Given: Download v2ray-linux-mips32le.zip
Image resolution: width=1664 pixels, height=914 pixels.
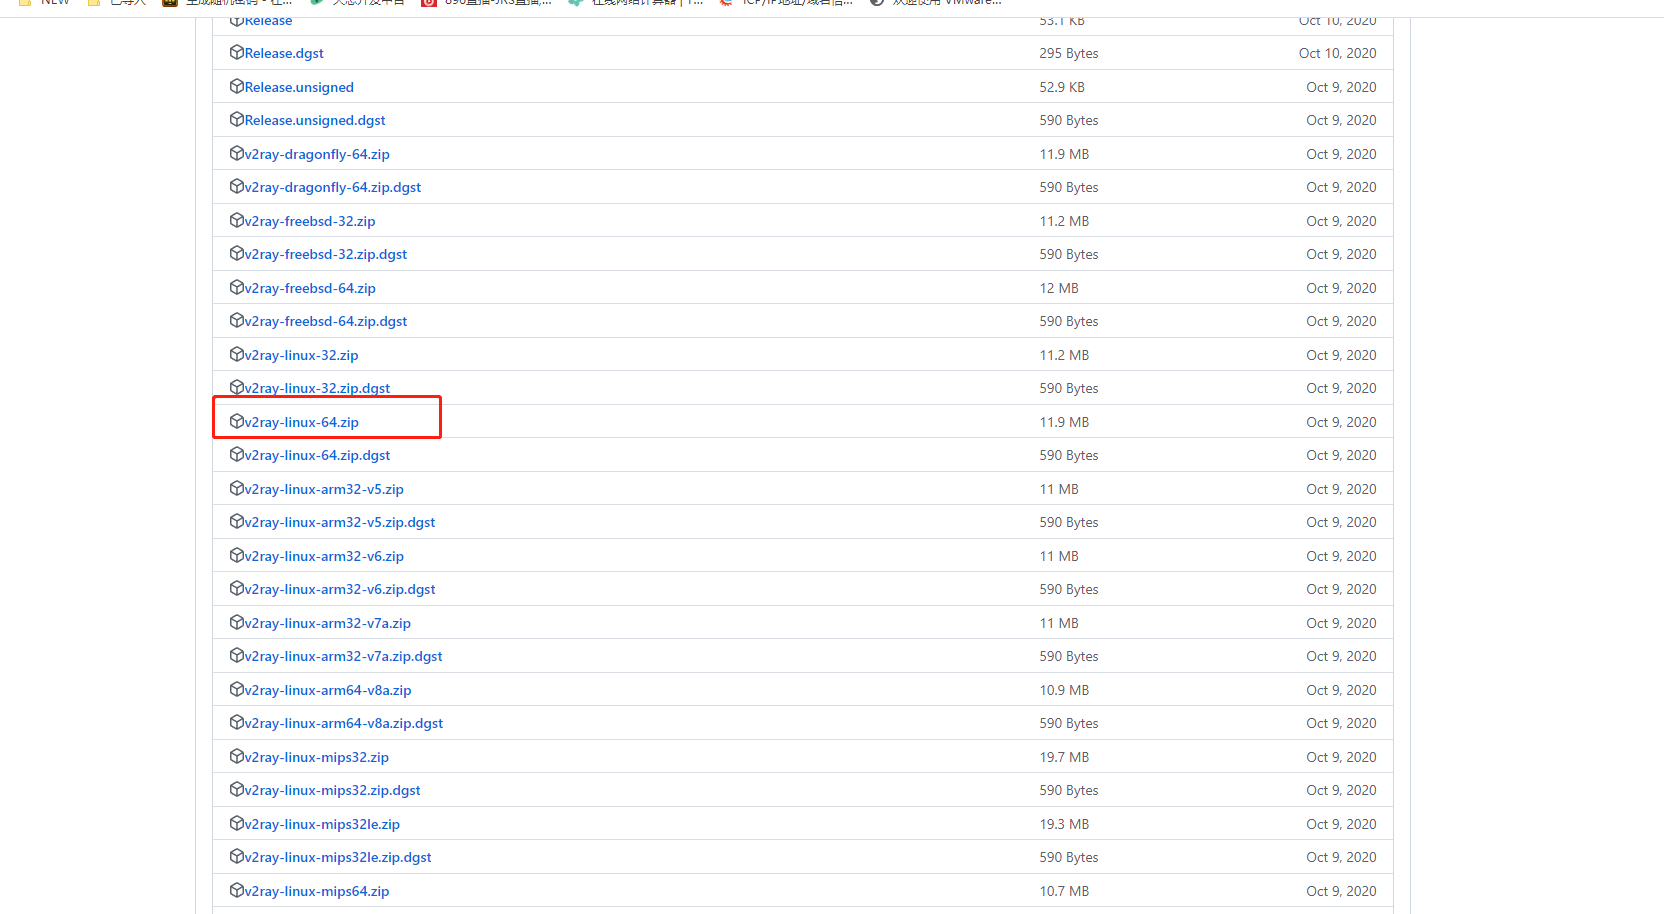Looking at the screenshot, I should click(x=322, y=824).
